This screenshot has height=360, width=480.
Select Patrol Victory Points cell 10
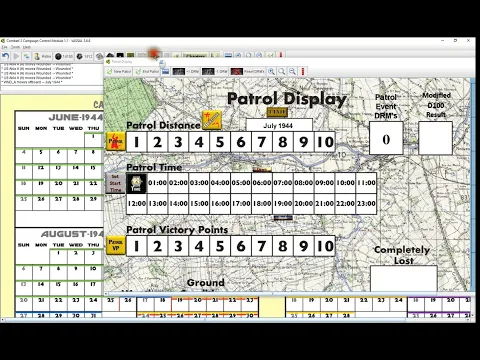click(325, 246)
